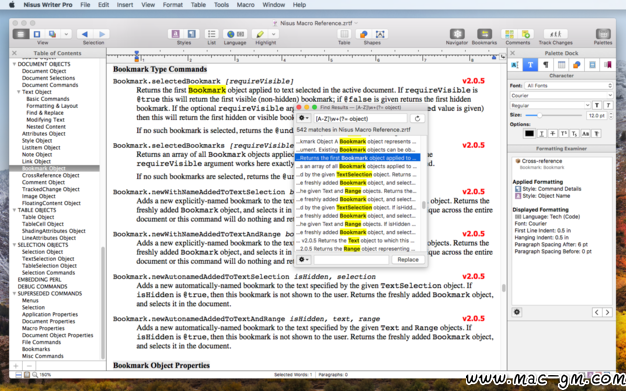Select CrossReference Object in Table of Contents
Image resolution: width=626 pixels, height=391 pixels.
tap(50, 175)
